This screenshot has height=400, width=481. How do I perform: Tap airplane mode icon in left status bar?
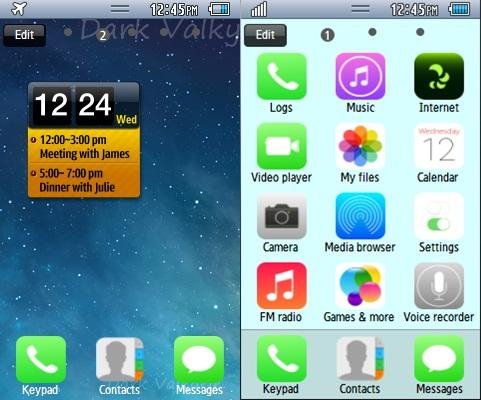tap(19, 9)
